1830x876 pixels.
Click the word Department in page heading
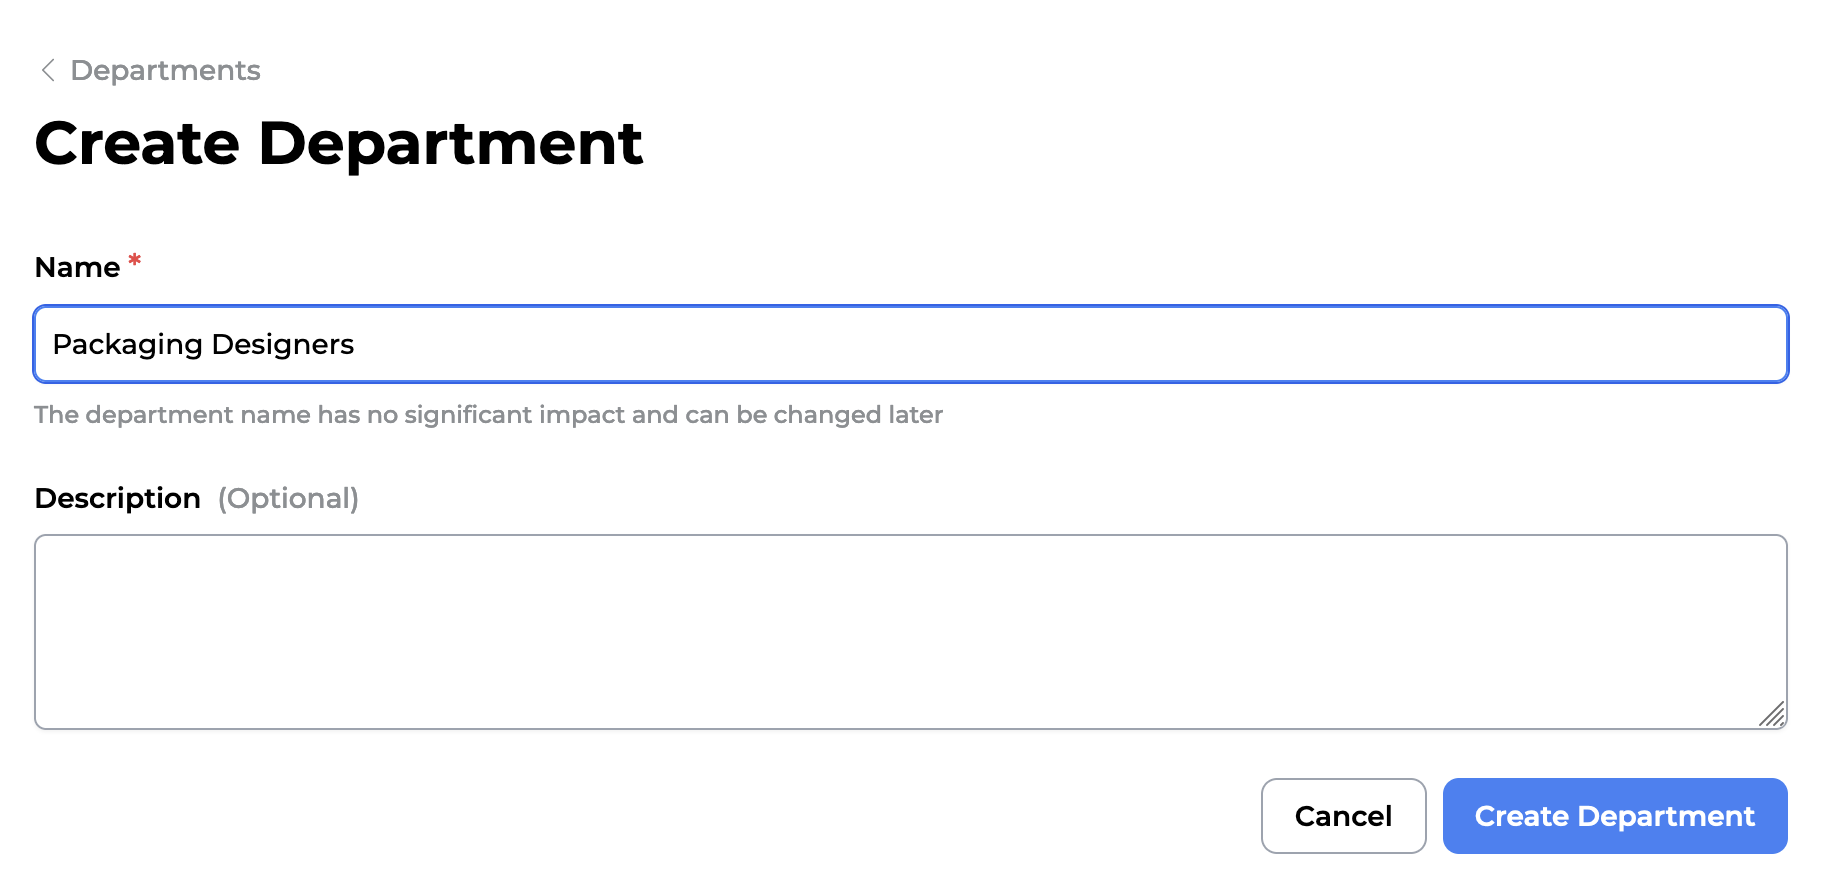point(450,143)
